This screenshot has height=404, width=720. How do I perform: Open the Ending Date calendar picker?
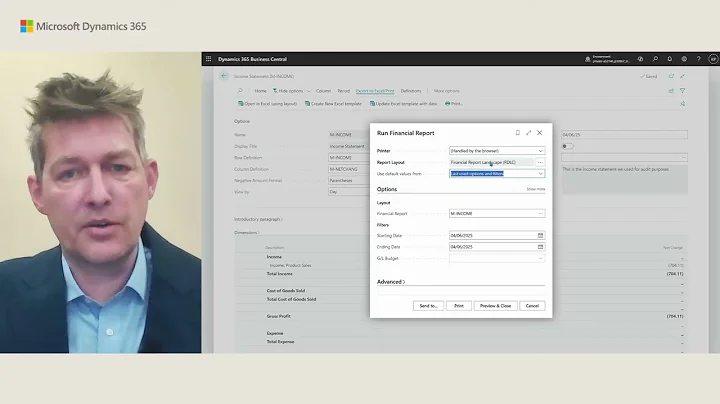(x=540, y=247)
